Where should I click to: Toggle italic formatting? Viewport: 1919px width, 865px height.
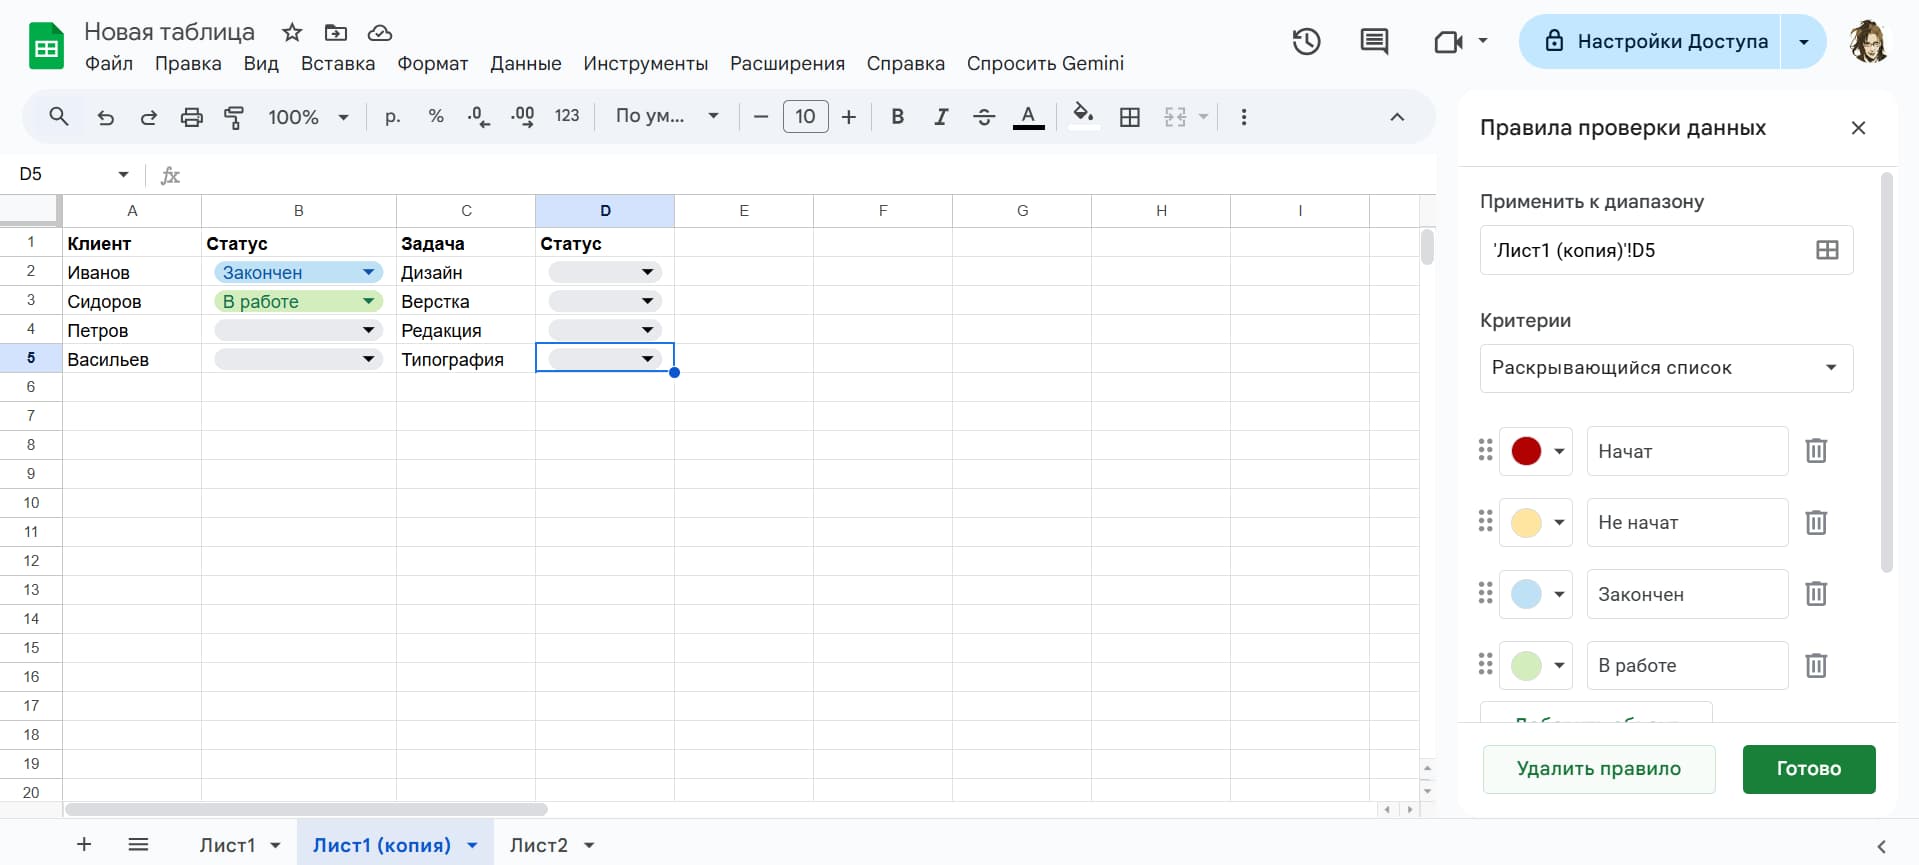point(940,117)
